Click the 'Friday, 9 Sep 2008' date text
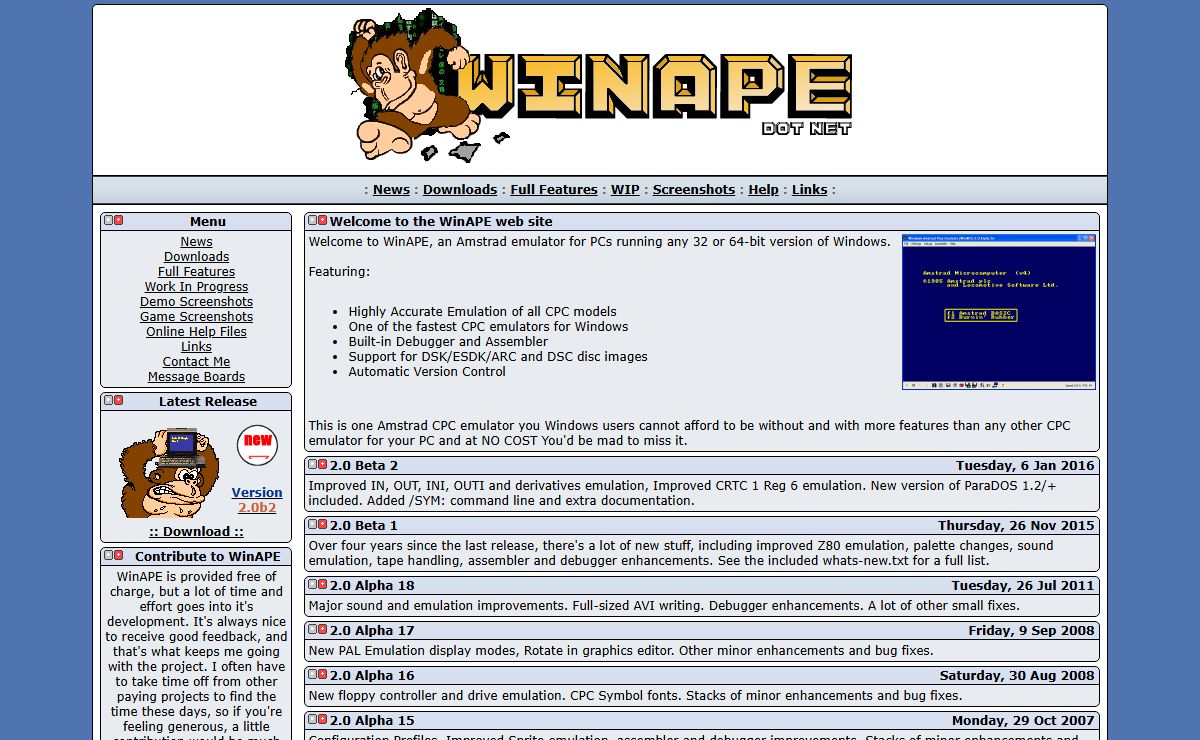Screen dimensions: 1200x740 (1031, 630)
